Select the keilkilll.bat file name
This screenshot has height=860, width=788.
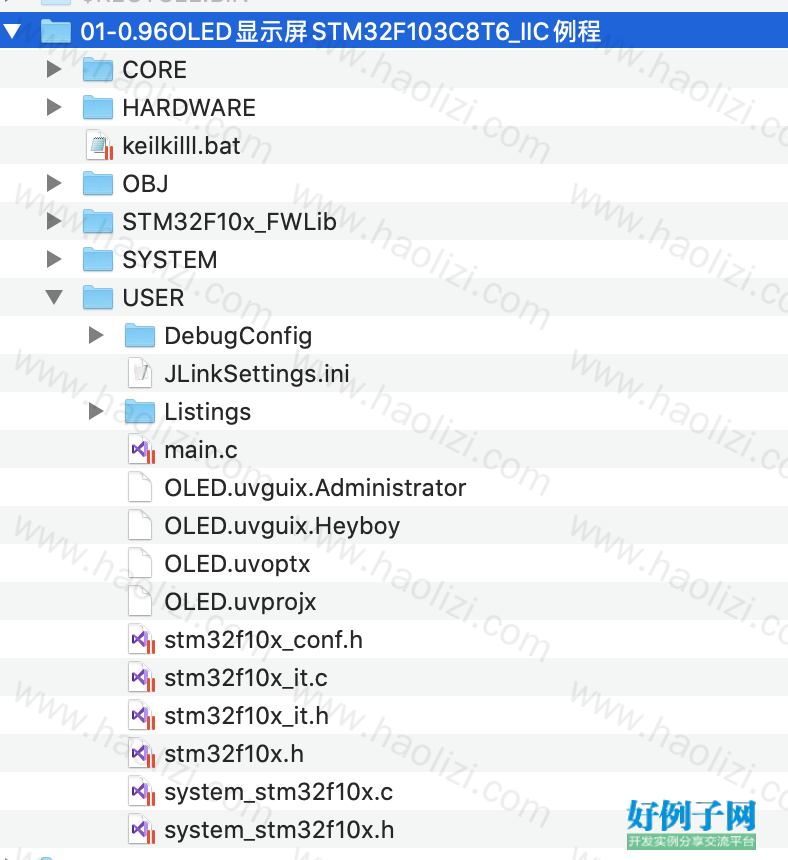click(182, 146)
